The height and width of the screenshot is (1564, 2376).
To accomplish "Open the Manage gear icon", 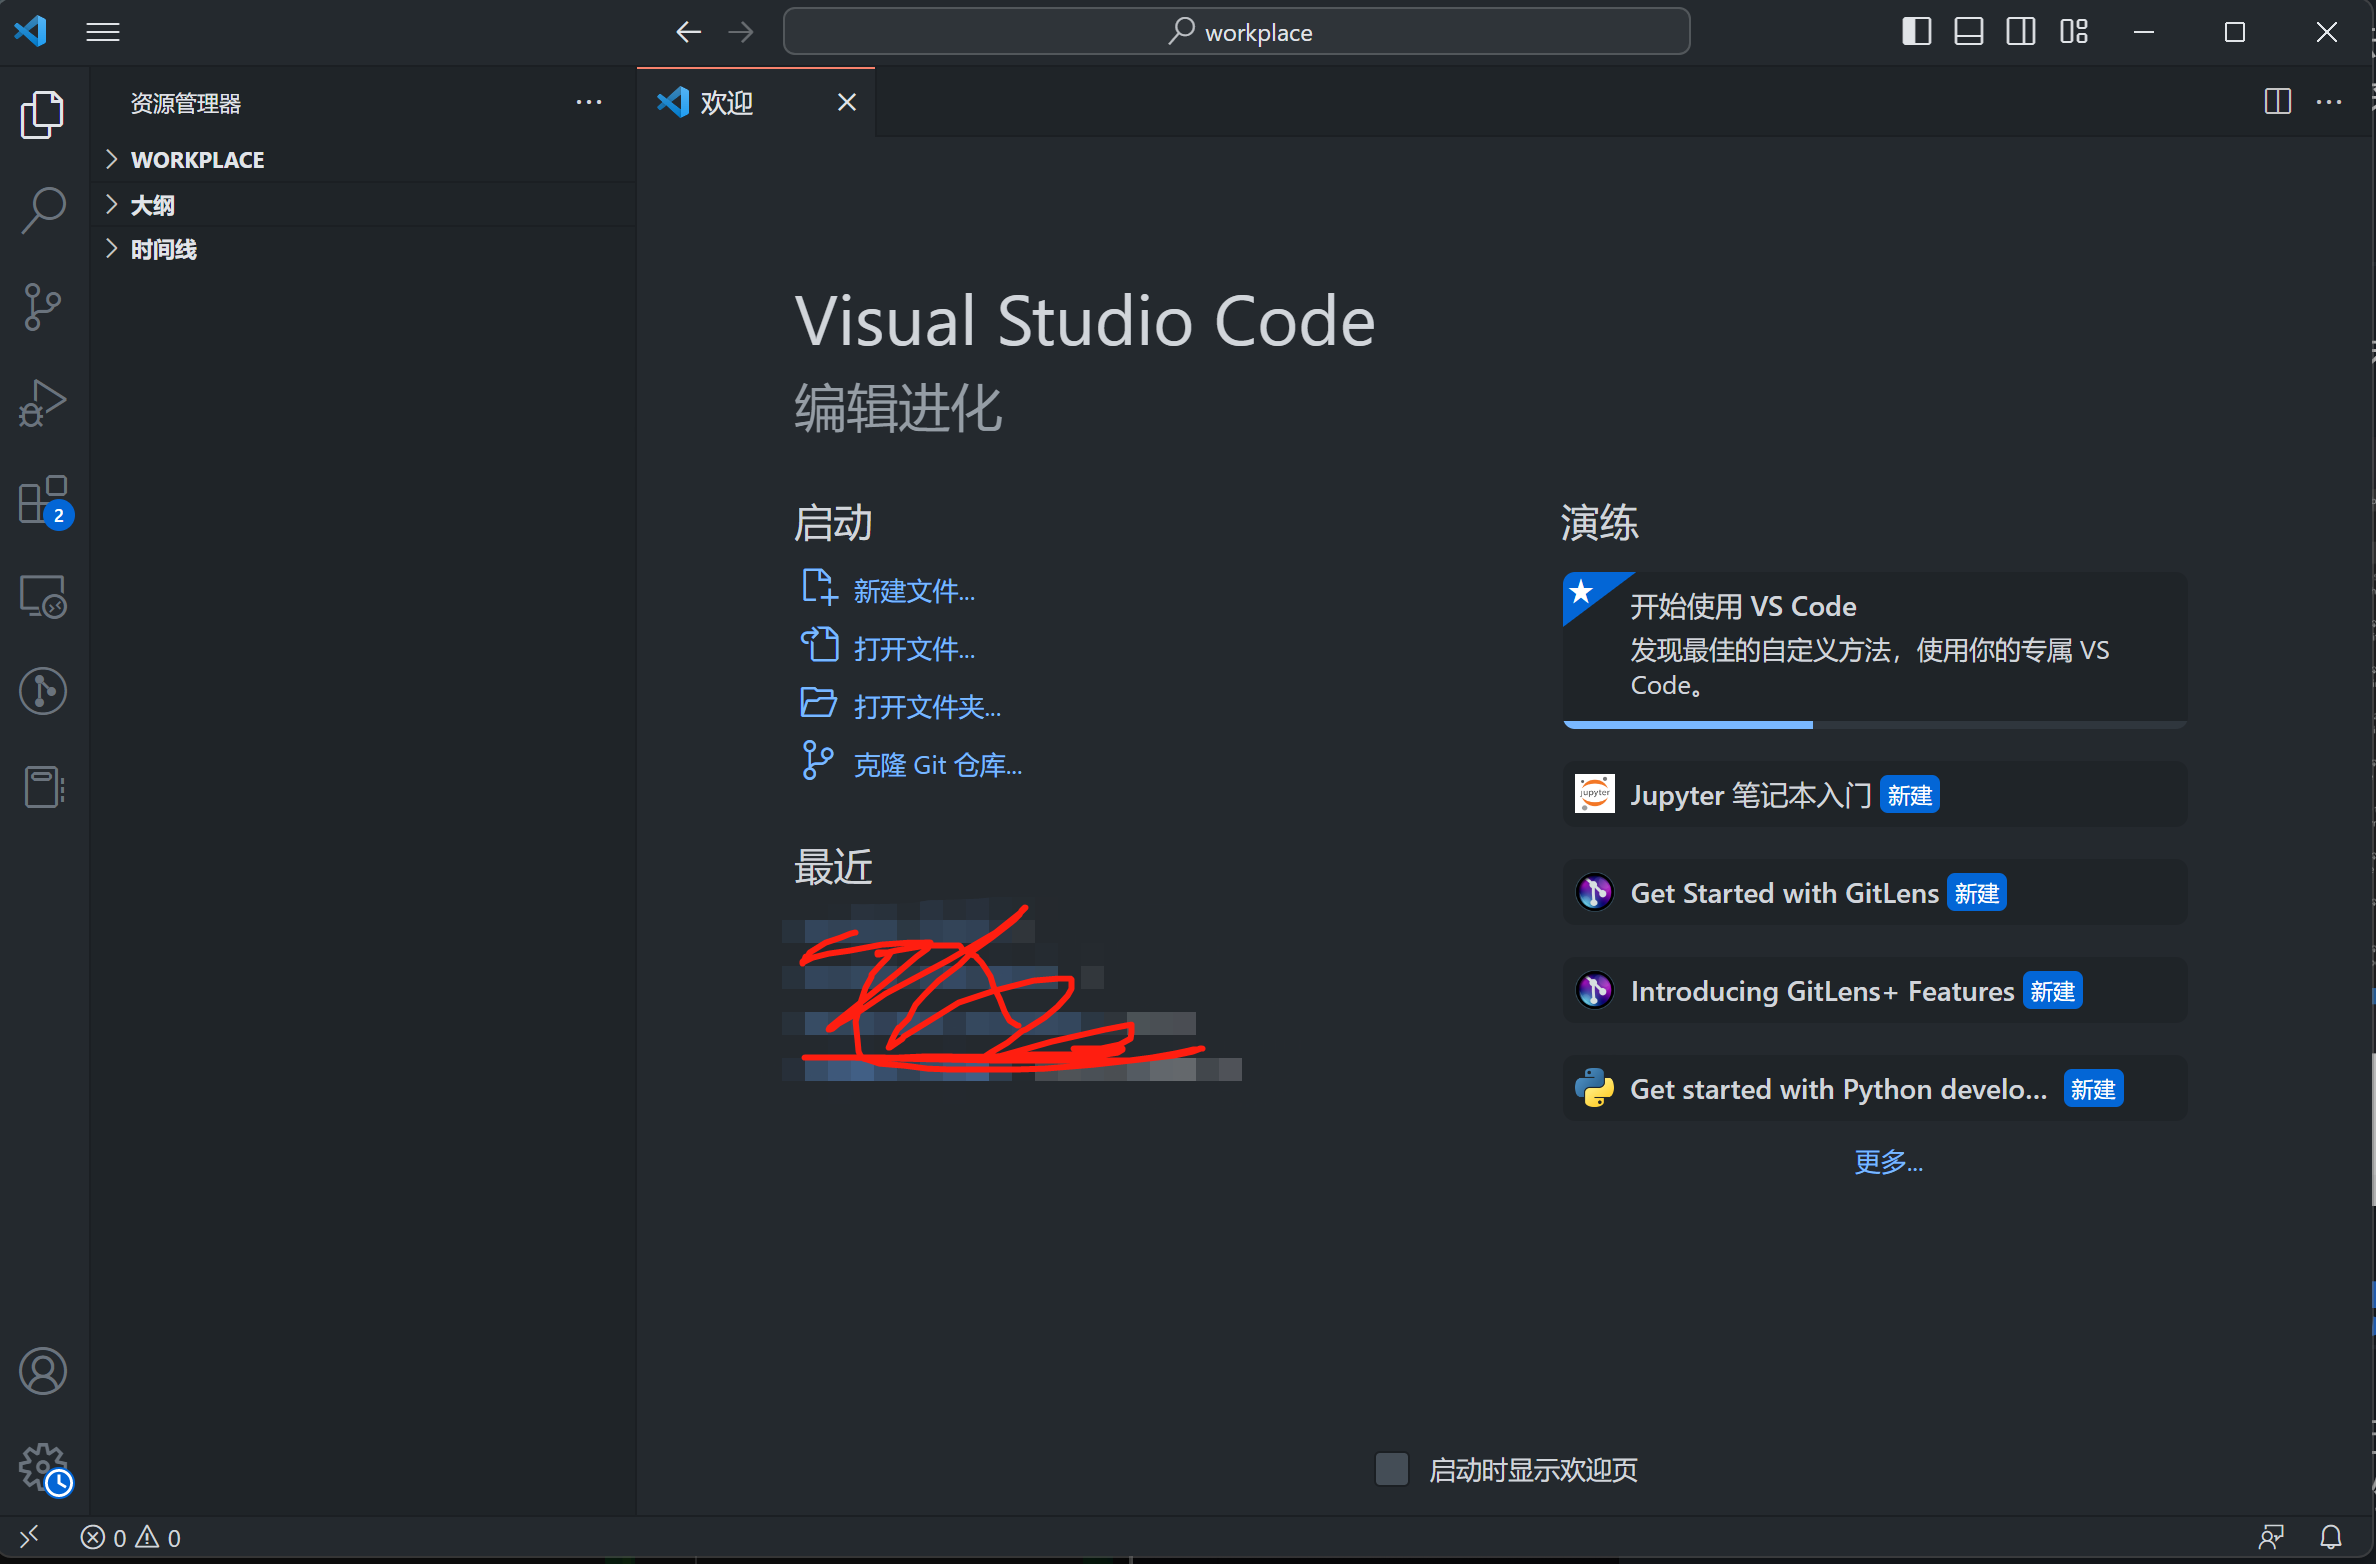I will tap(43, 1467).
